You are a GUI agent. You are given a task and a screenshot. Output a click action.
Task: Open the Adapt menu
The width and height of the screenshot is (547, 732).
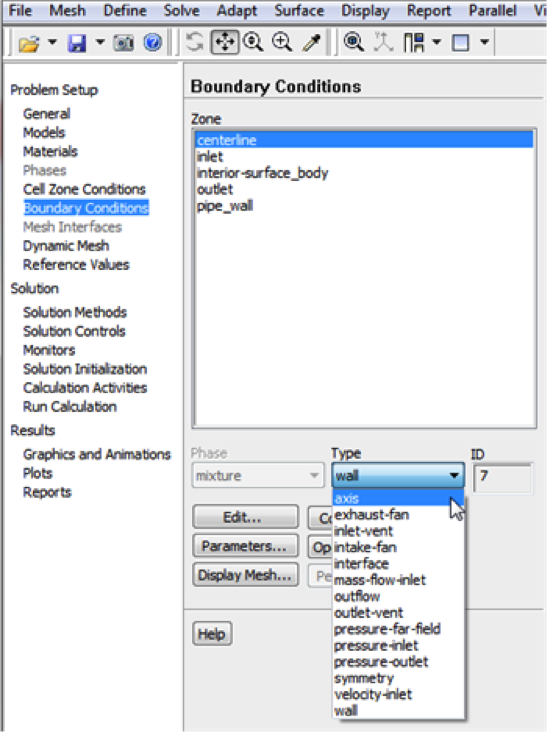[x=237, y=11]
